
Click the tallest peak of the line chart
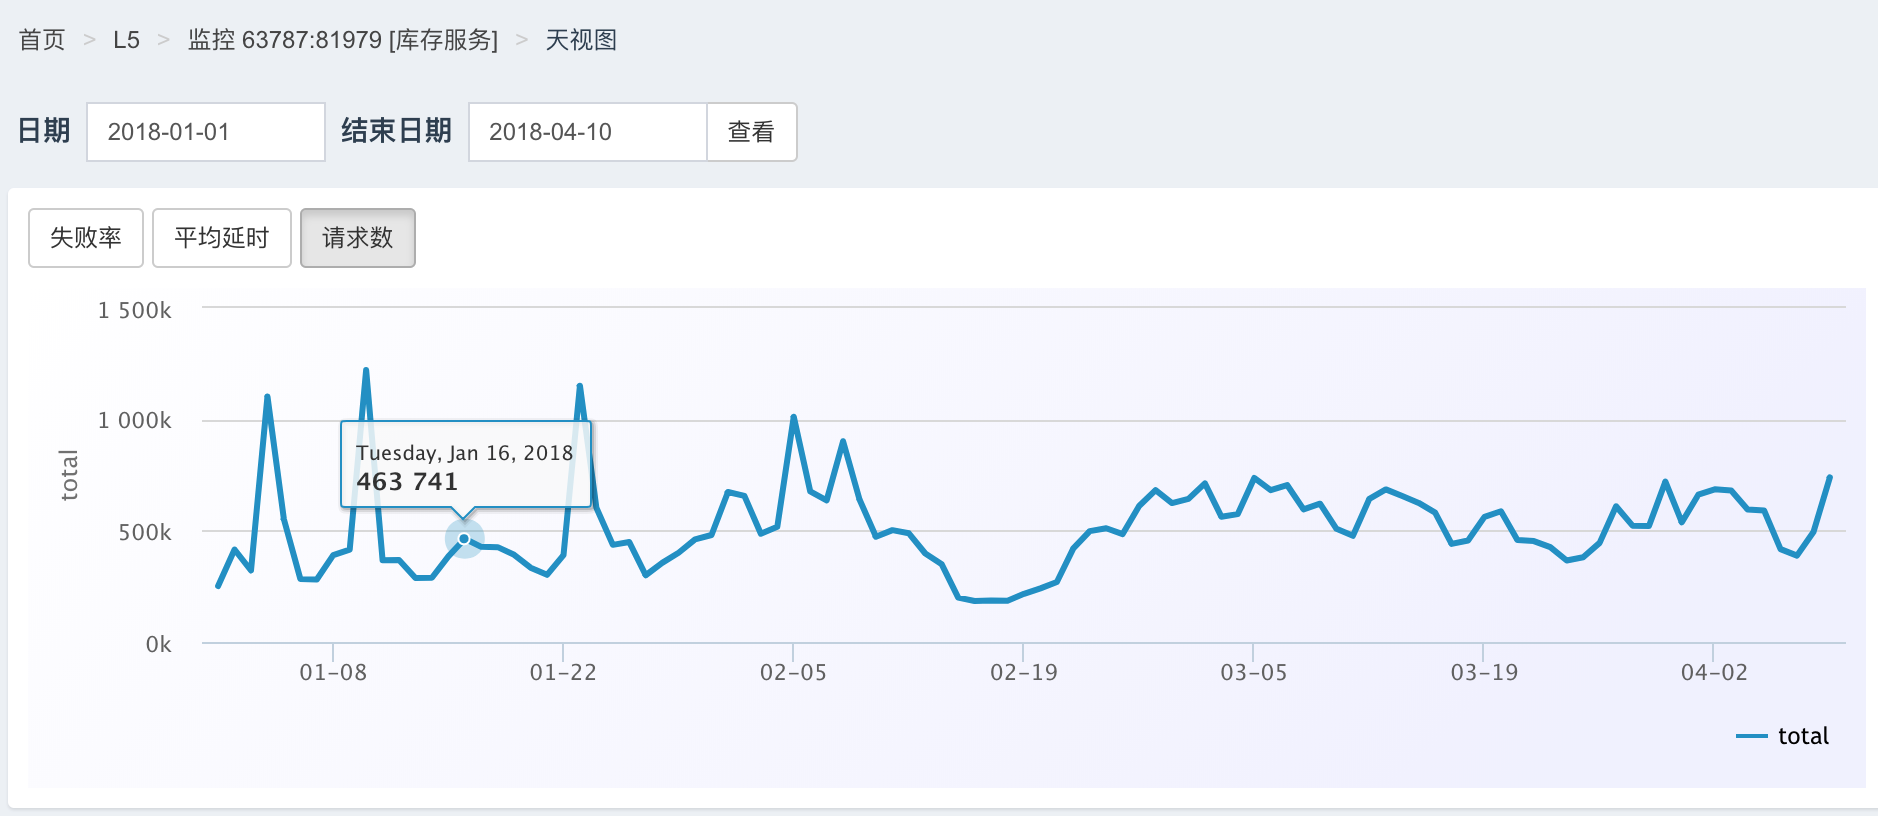pyautogui.click(x=366, y=370)
